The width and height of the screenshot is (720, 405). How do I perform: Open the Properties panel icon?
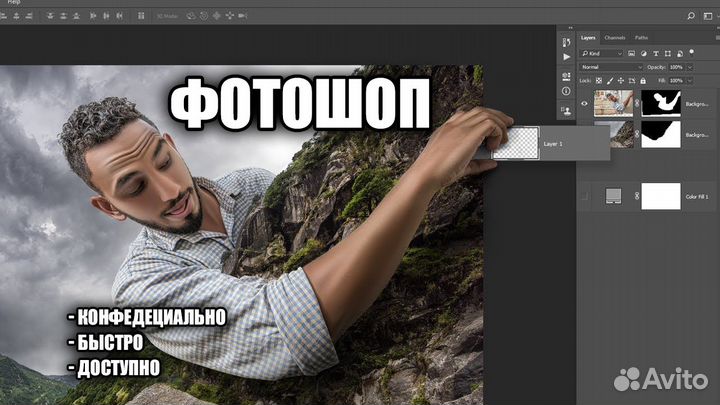566,76
